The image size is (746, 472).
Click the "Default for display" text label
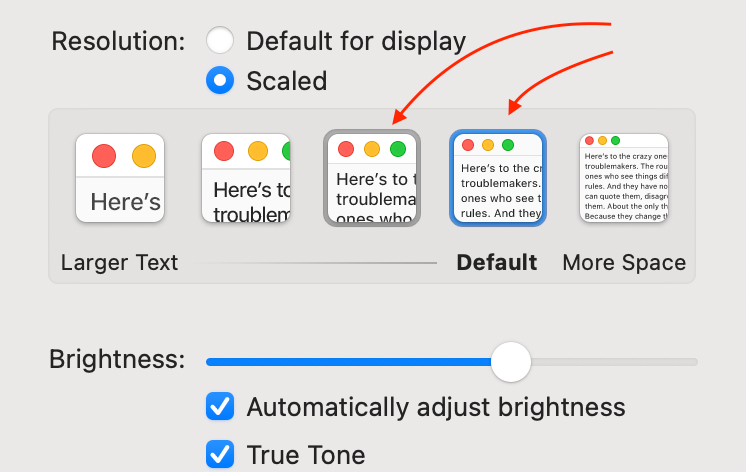point(356,41)
